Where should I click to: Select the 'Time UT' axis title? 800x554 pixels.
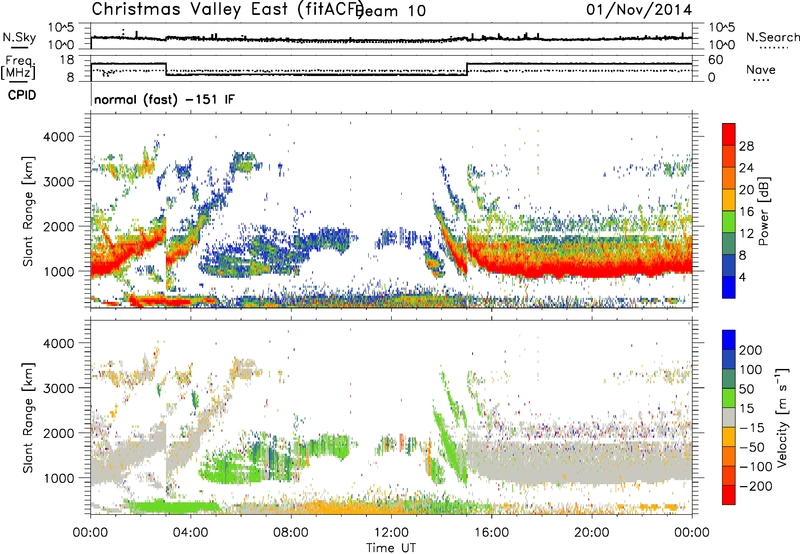391,548
